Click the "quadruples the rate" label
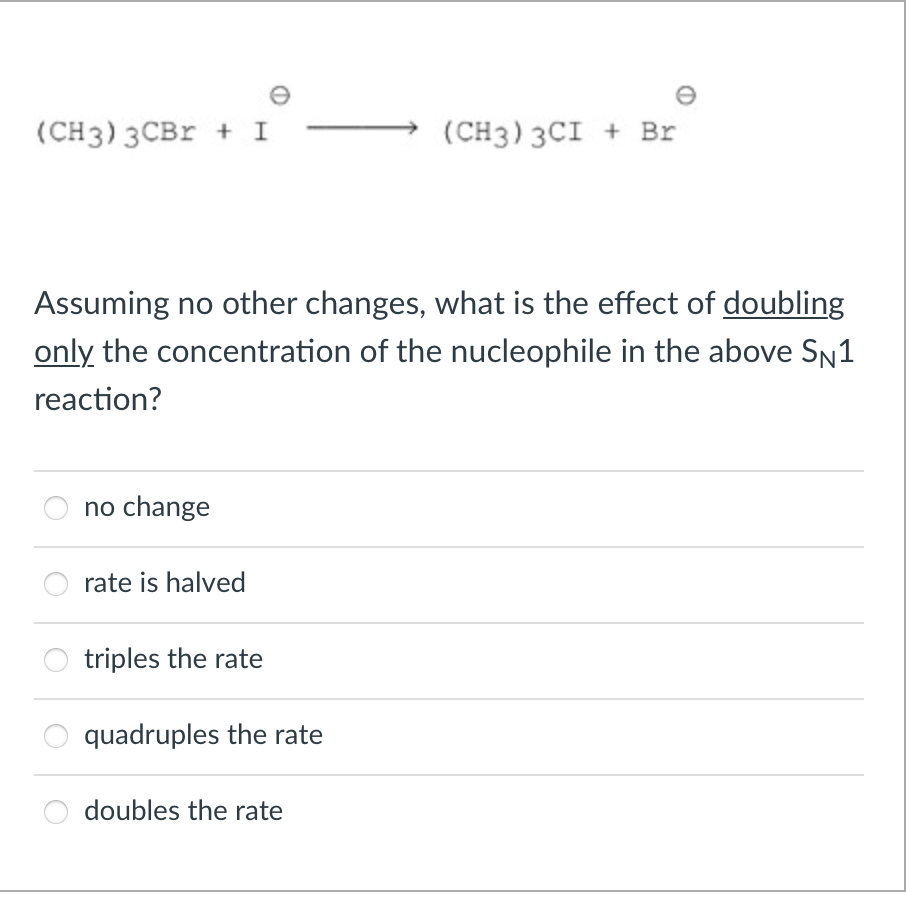This screenshot has width=906, height=910. [203, 736]
